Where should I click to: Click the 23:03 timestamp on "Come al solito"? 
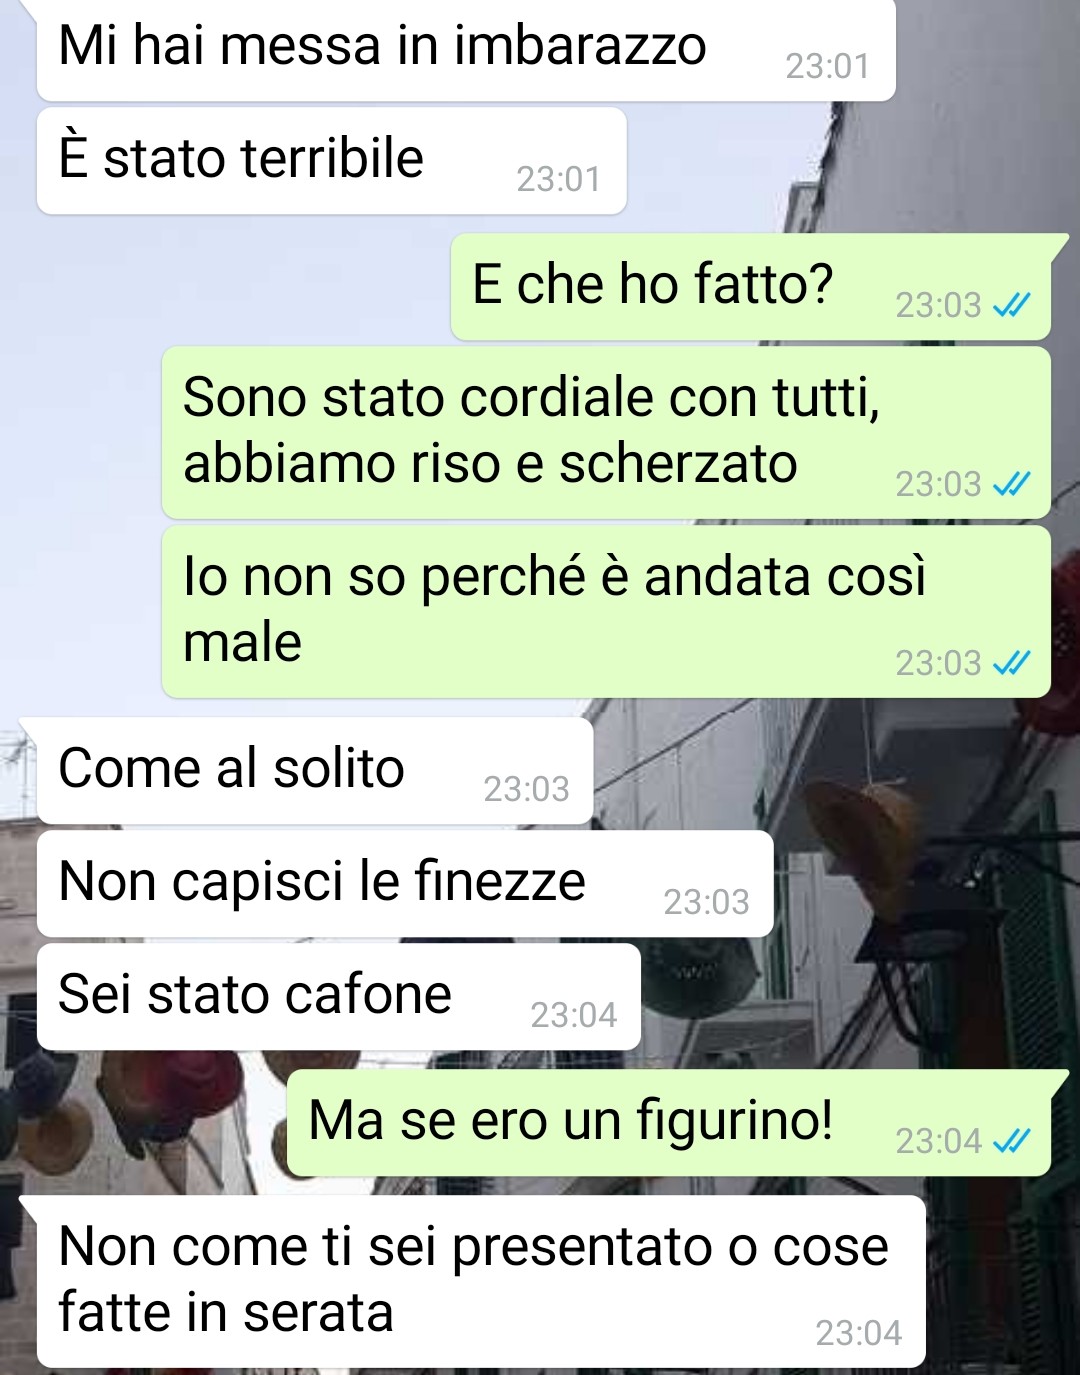tap(526, 789)
